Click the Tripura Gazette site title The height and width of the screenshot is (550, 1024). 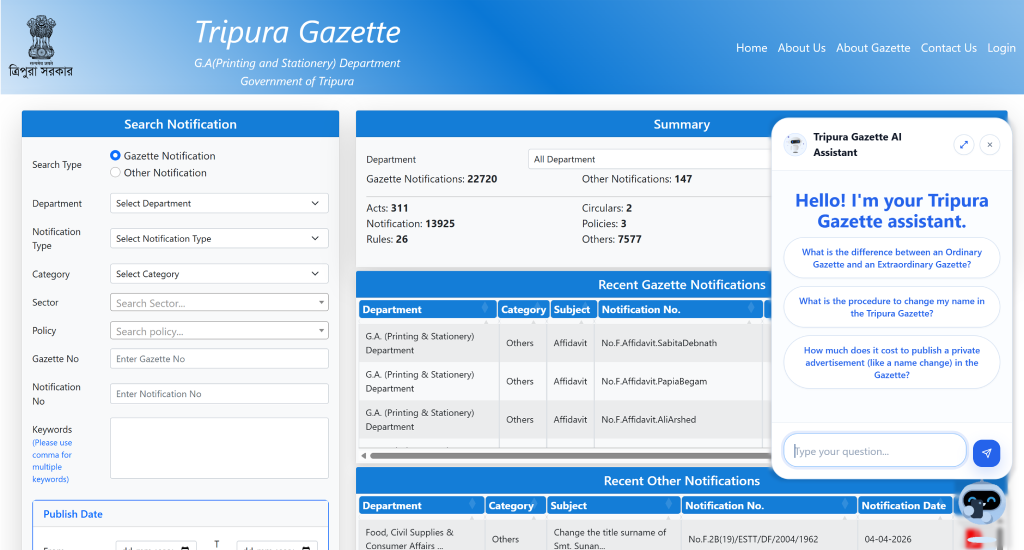click(x=297, y=32)
